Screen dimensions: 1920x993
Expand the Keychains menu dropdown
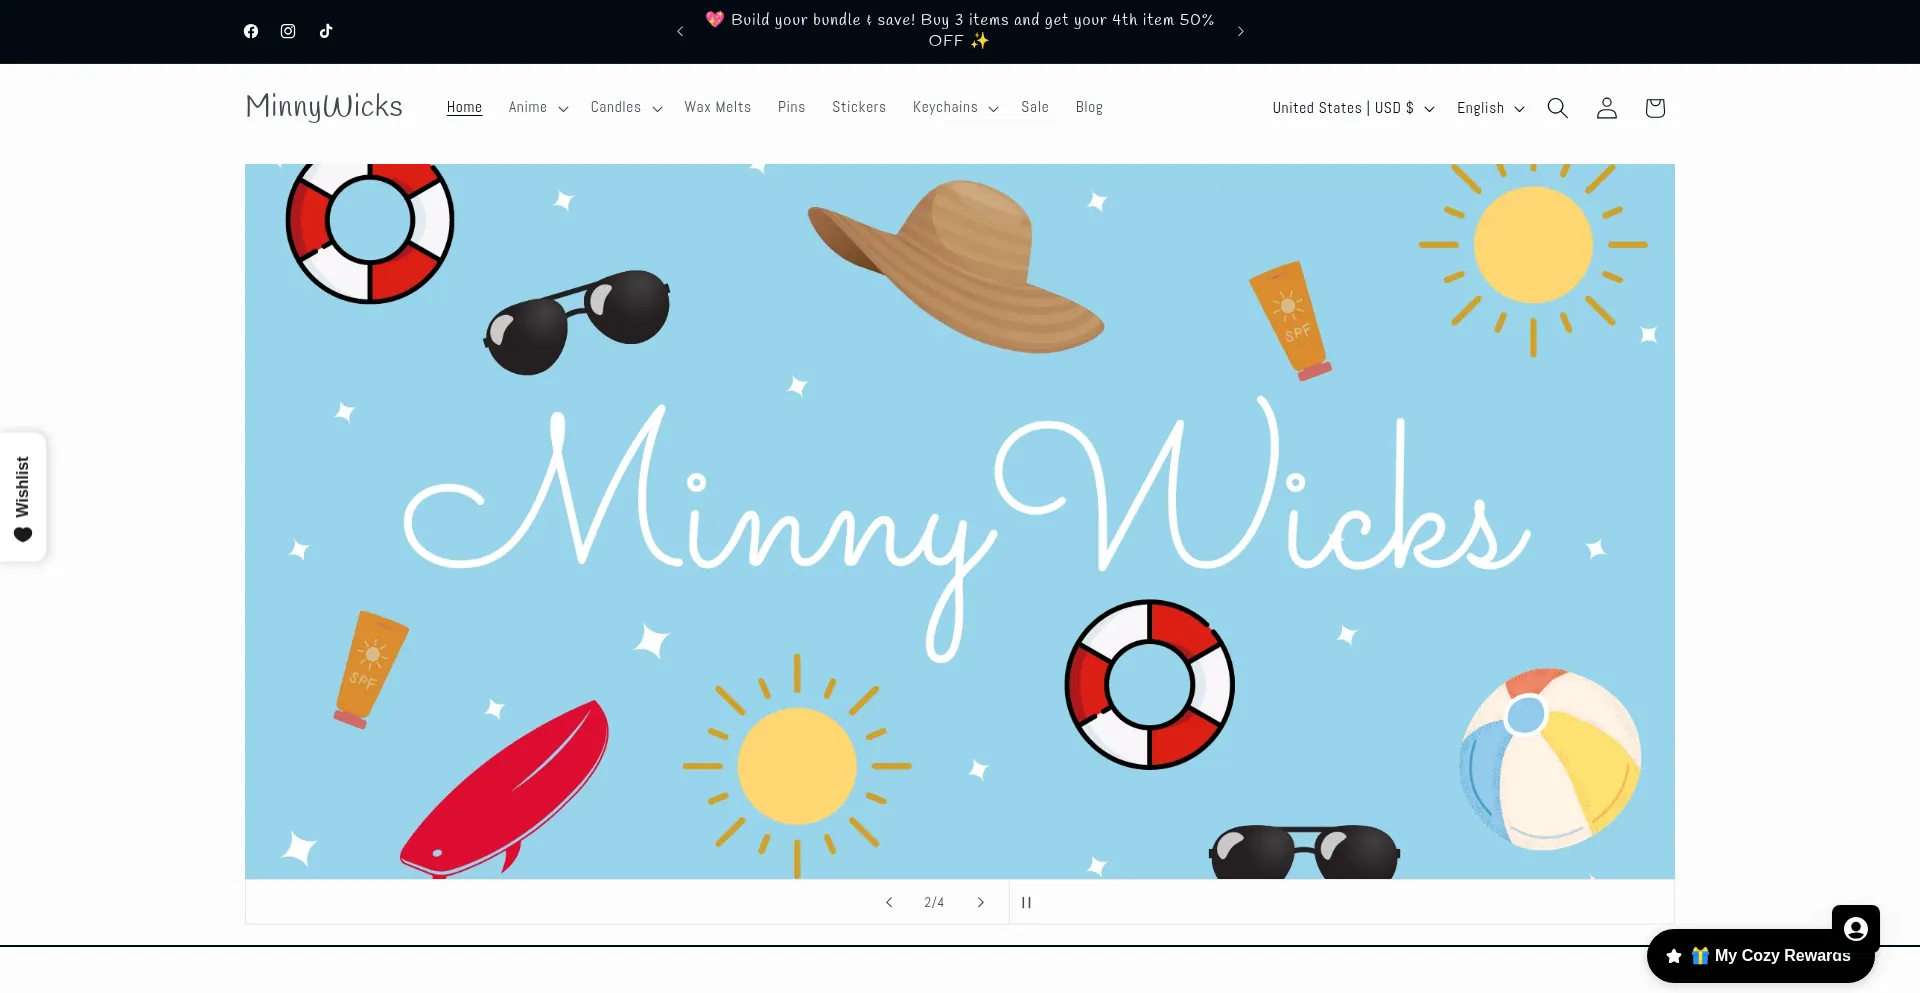point(955,107)
